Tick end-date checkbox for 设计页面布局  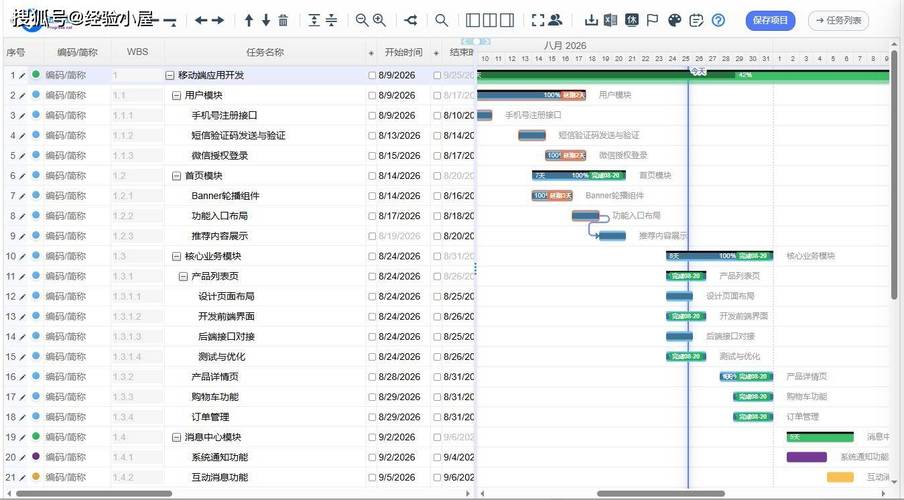[x=437, y=296]
